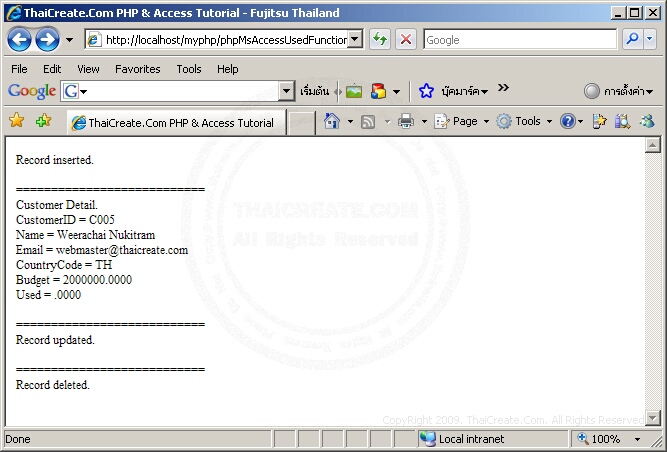Click the Email webmaster@thaicreate.com text

(102, 250)
